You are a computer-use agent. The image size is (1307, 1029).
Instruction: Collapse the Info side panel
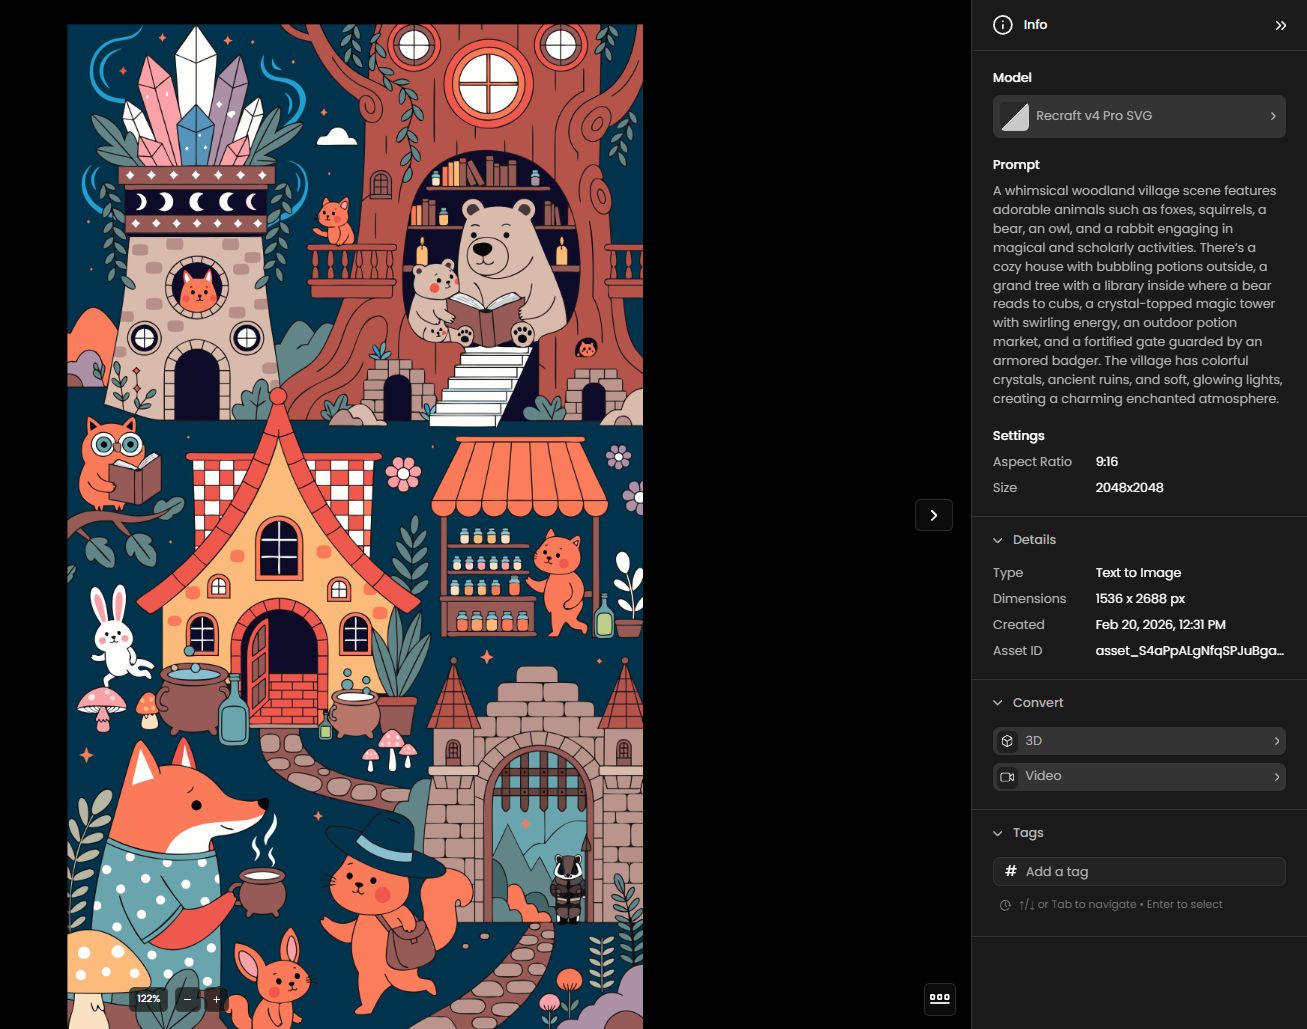[1280, 25]
